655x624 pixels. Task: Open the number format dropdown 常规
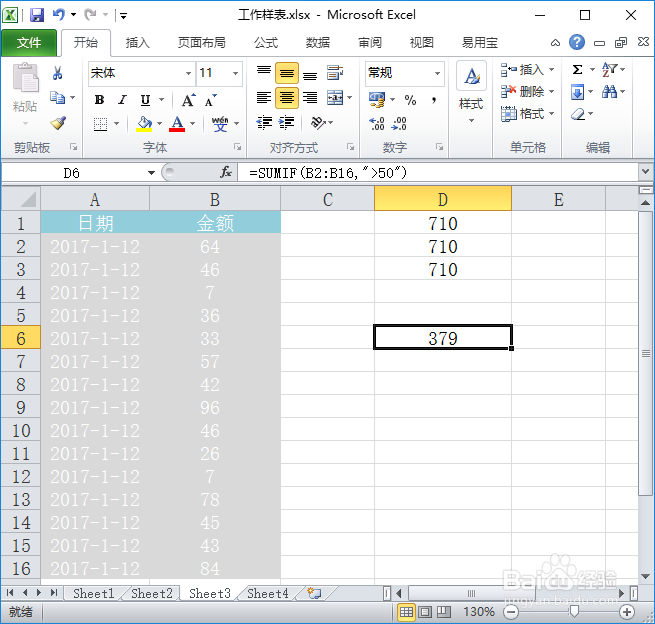click(437, 74)
